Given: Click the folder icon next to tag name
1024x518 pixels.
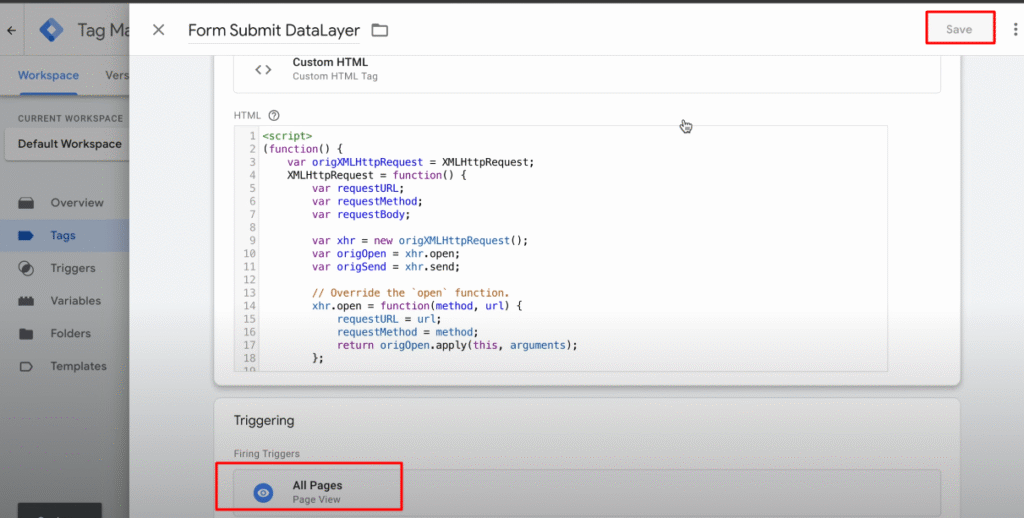Looking at the screenshot, I should [380, 31].
